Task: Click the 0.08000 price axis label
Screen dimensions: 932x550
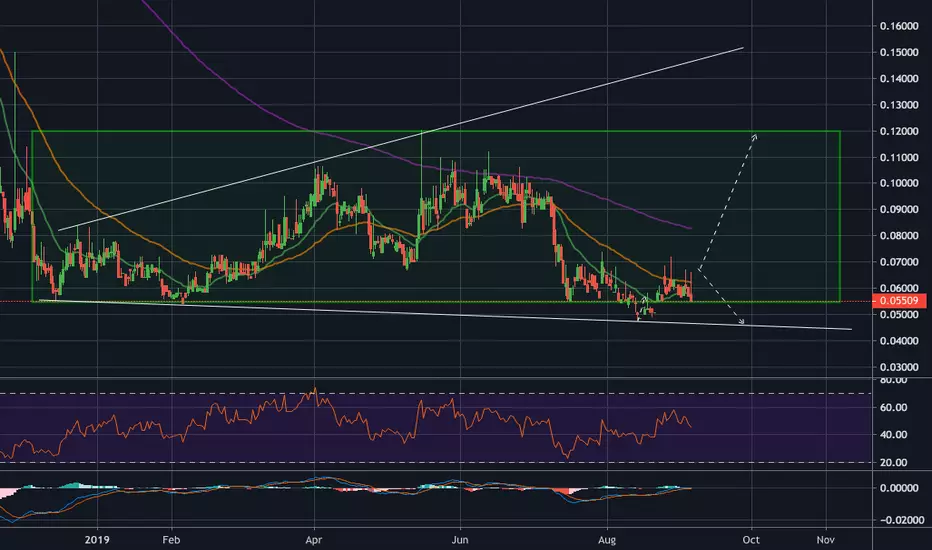Action: pyautogui.click(x=899, y=235)
